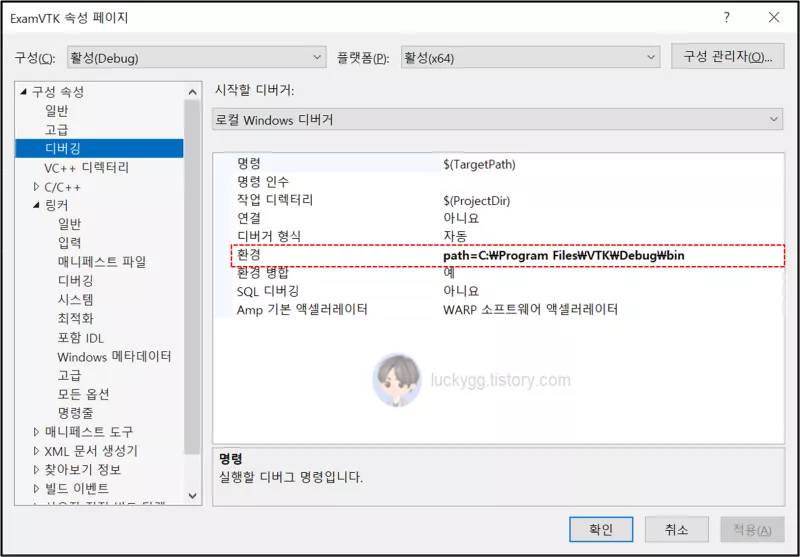
Task: Click the $(TargetPath) value
Action: (480, 165)
